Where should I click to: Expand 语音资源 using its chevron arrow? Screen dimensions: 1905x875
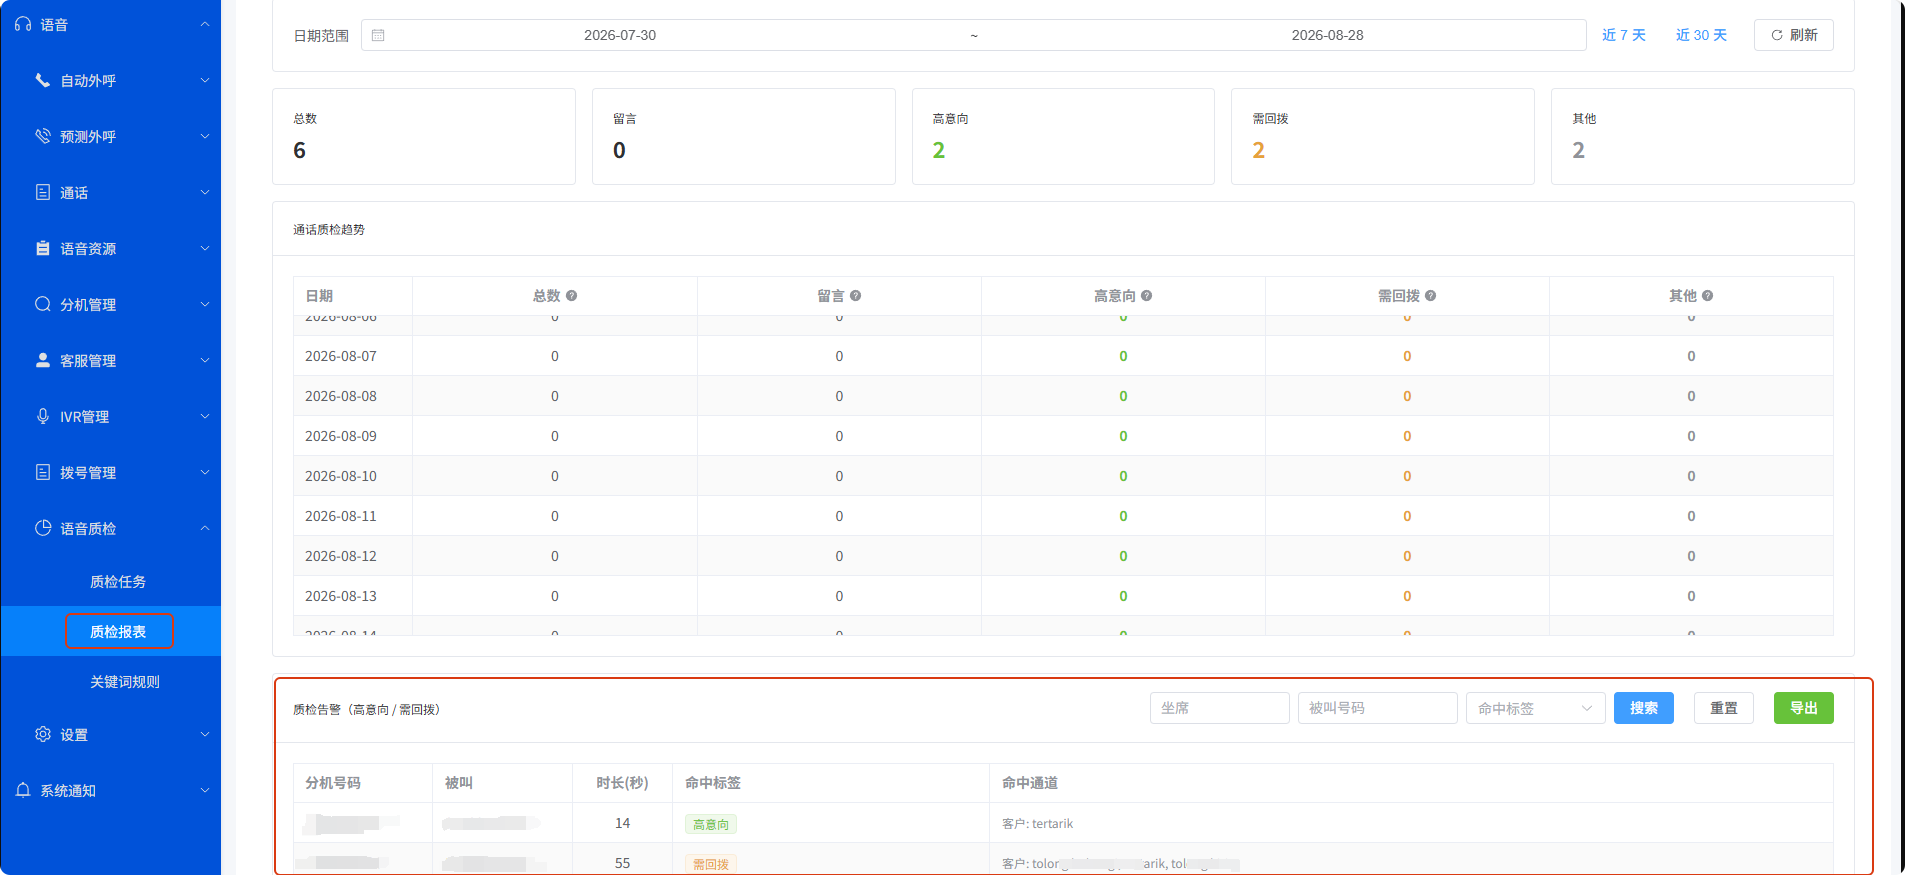[205, 248]
